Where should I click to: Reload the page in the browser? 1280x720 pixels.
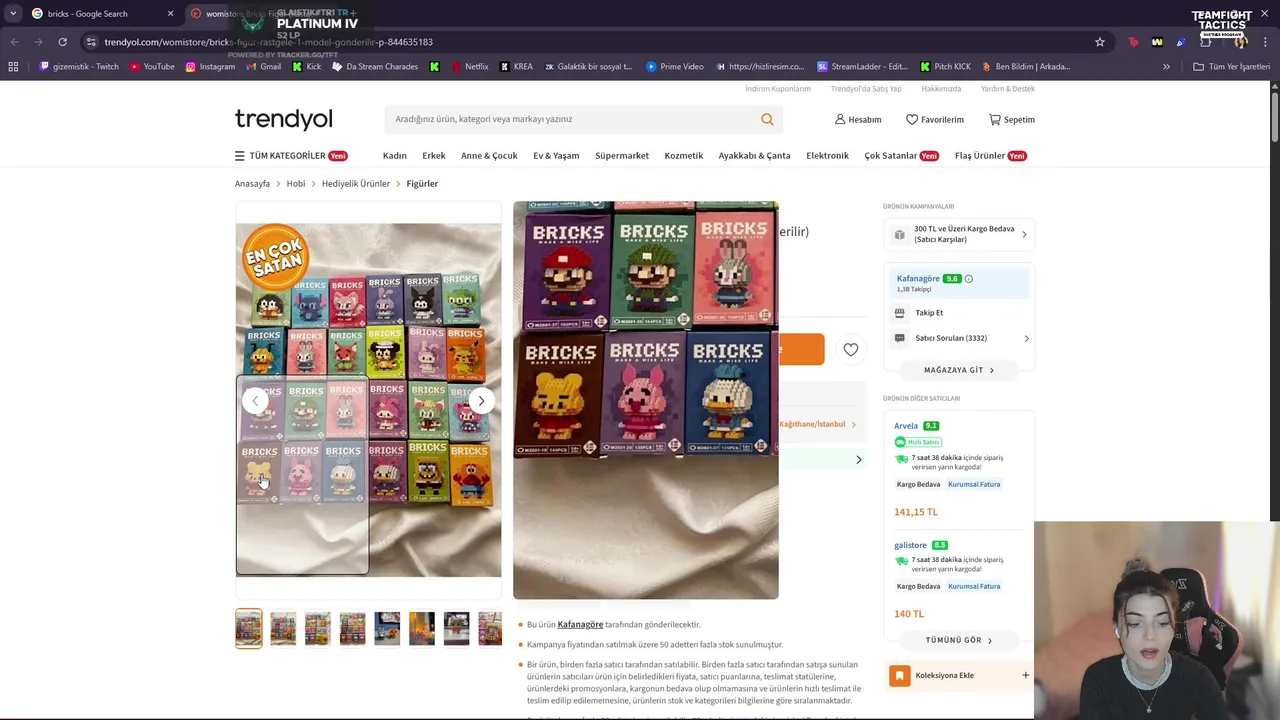click(62, 42)
